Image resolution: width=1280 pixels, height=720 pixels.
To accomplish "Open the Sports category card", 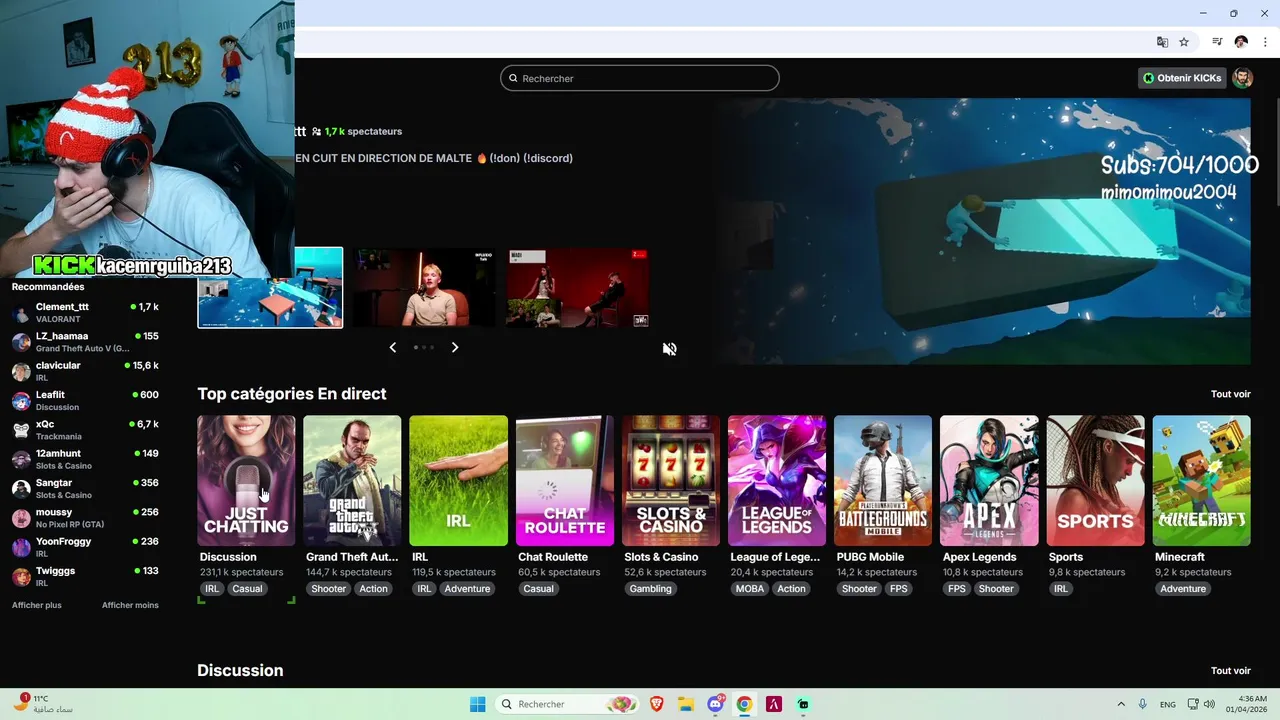I will (x=1095, y=481).
